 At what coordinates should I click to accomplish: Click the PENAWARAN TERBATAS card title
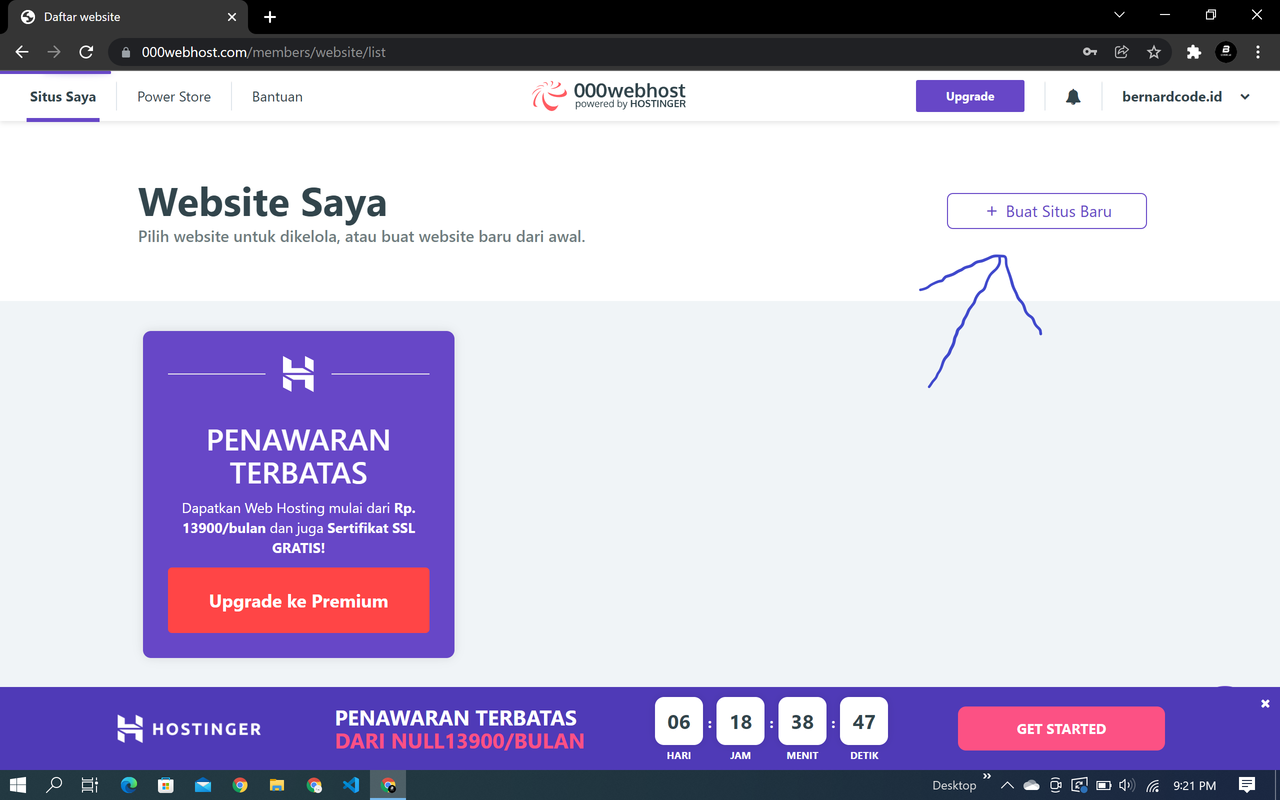298,456
